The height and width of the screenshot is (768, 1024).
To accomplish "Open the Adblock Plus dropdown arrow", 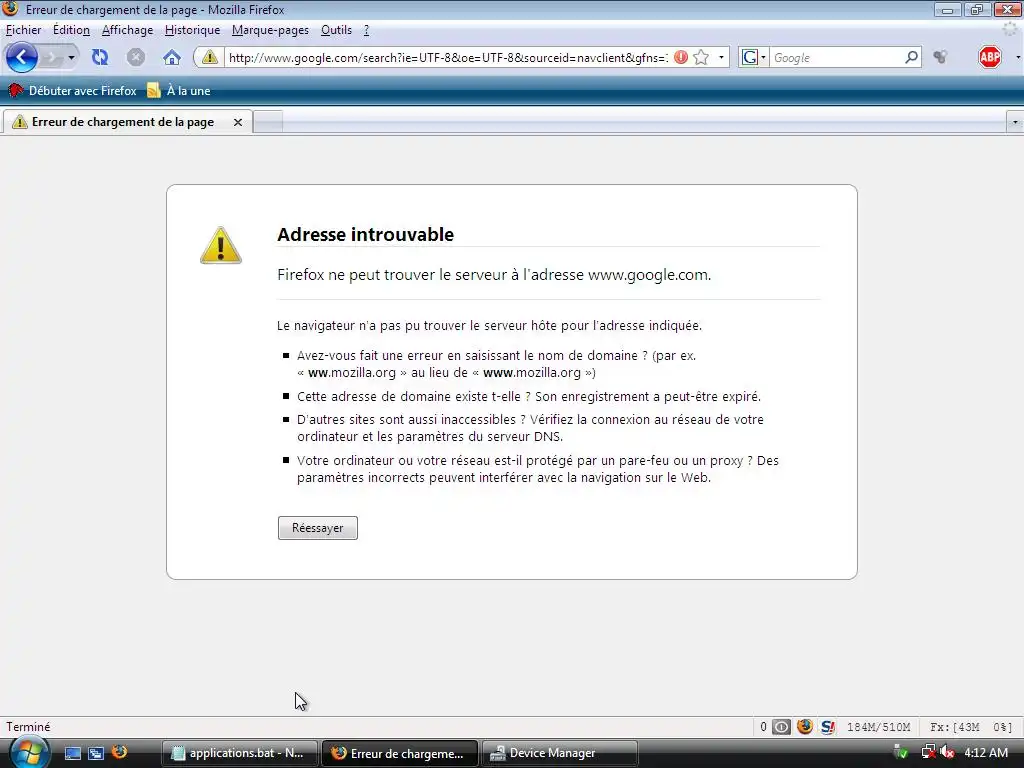I will tap(1017, 57).
